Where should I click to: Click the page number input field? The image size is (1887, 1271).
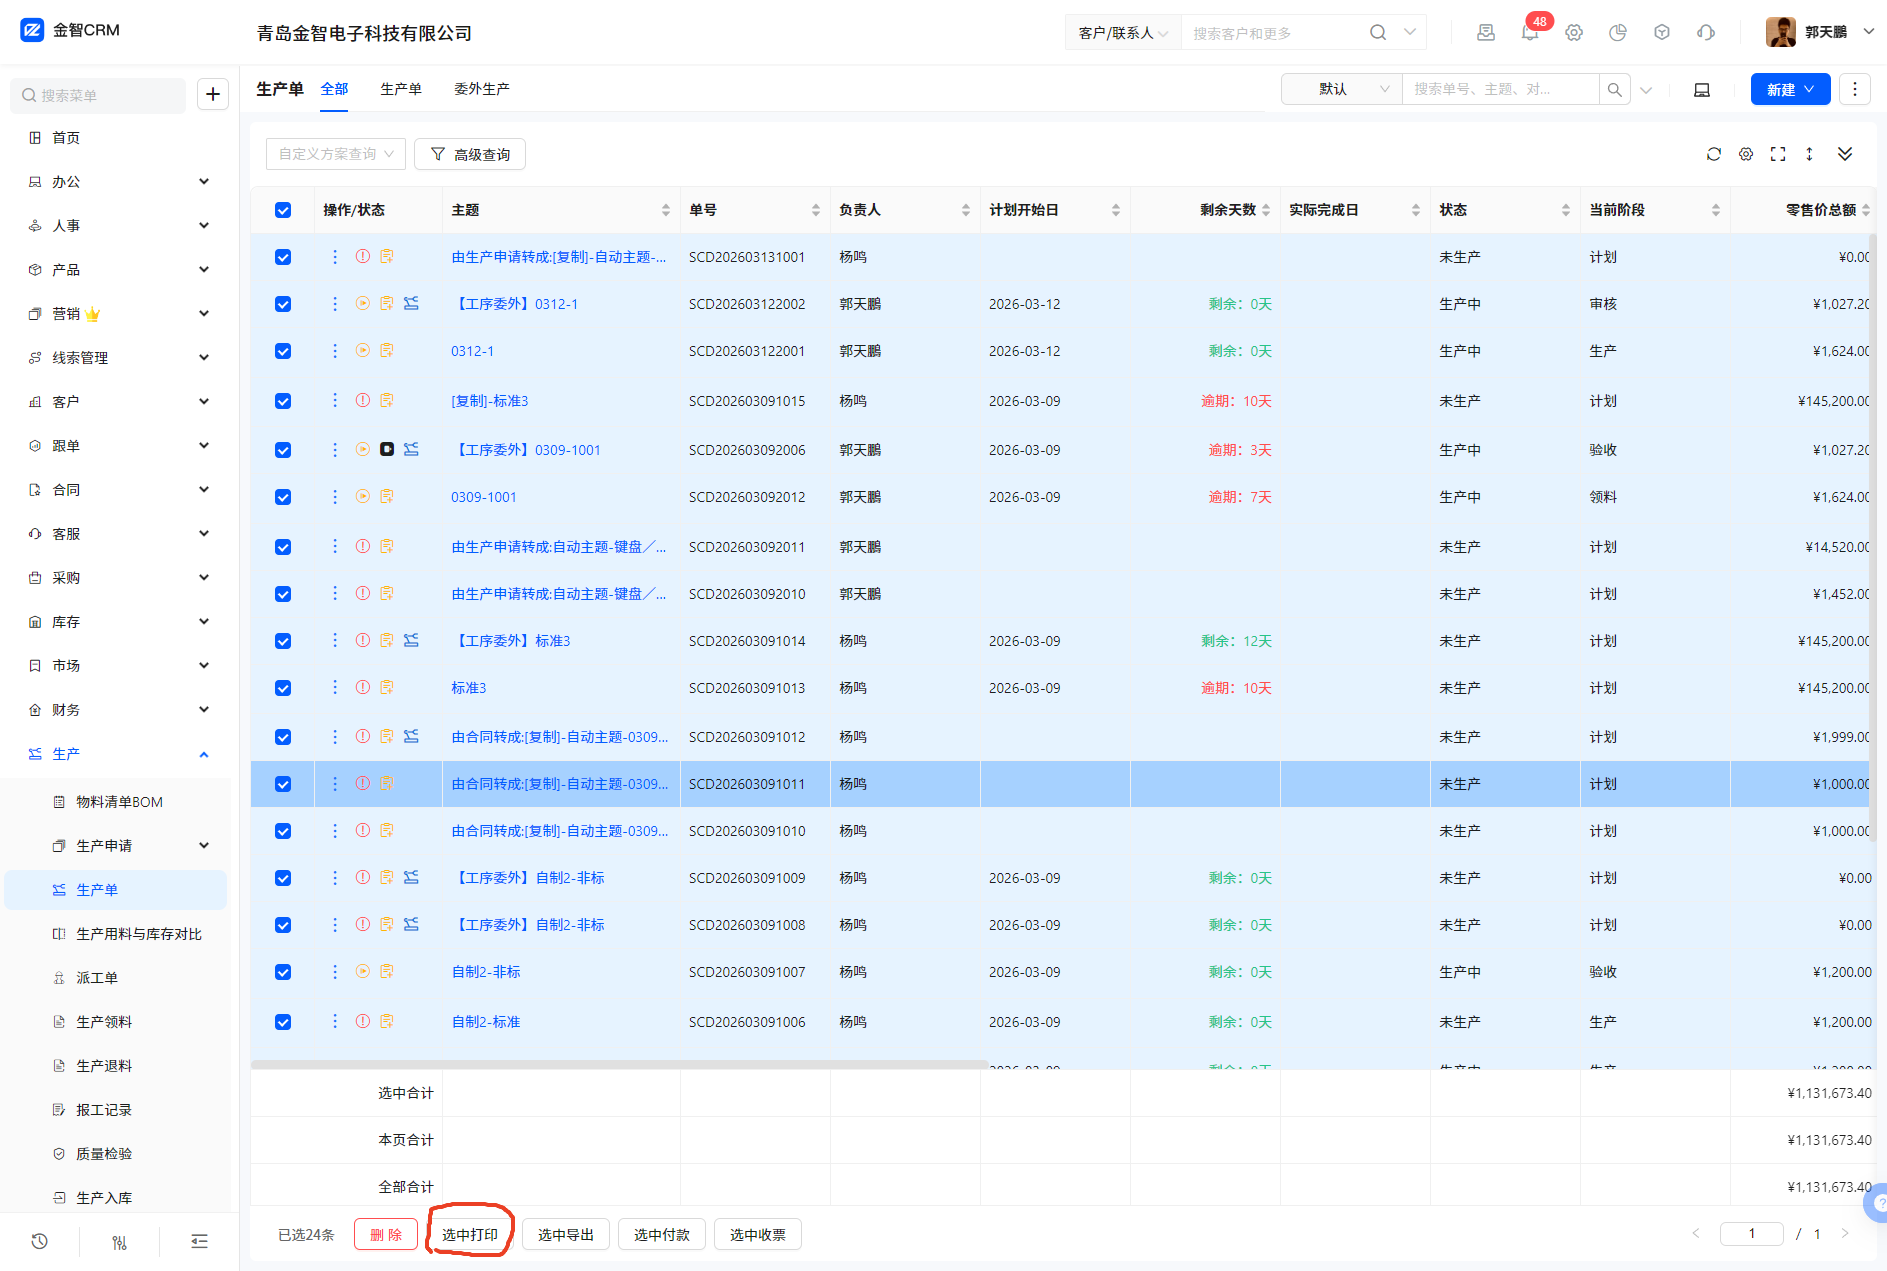[x=1751, y=1234]
